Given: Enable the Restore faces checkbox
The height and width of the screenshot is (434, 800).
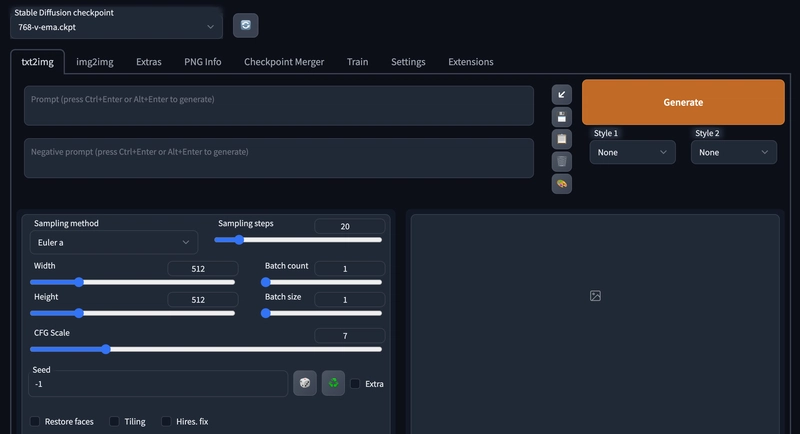Looking at the screenshot, I should (x=35, y=421).
